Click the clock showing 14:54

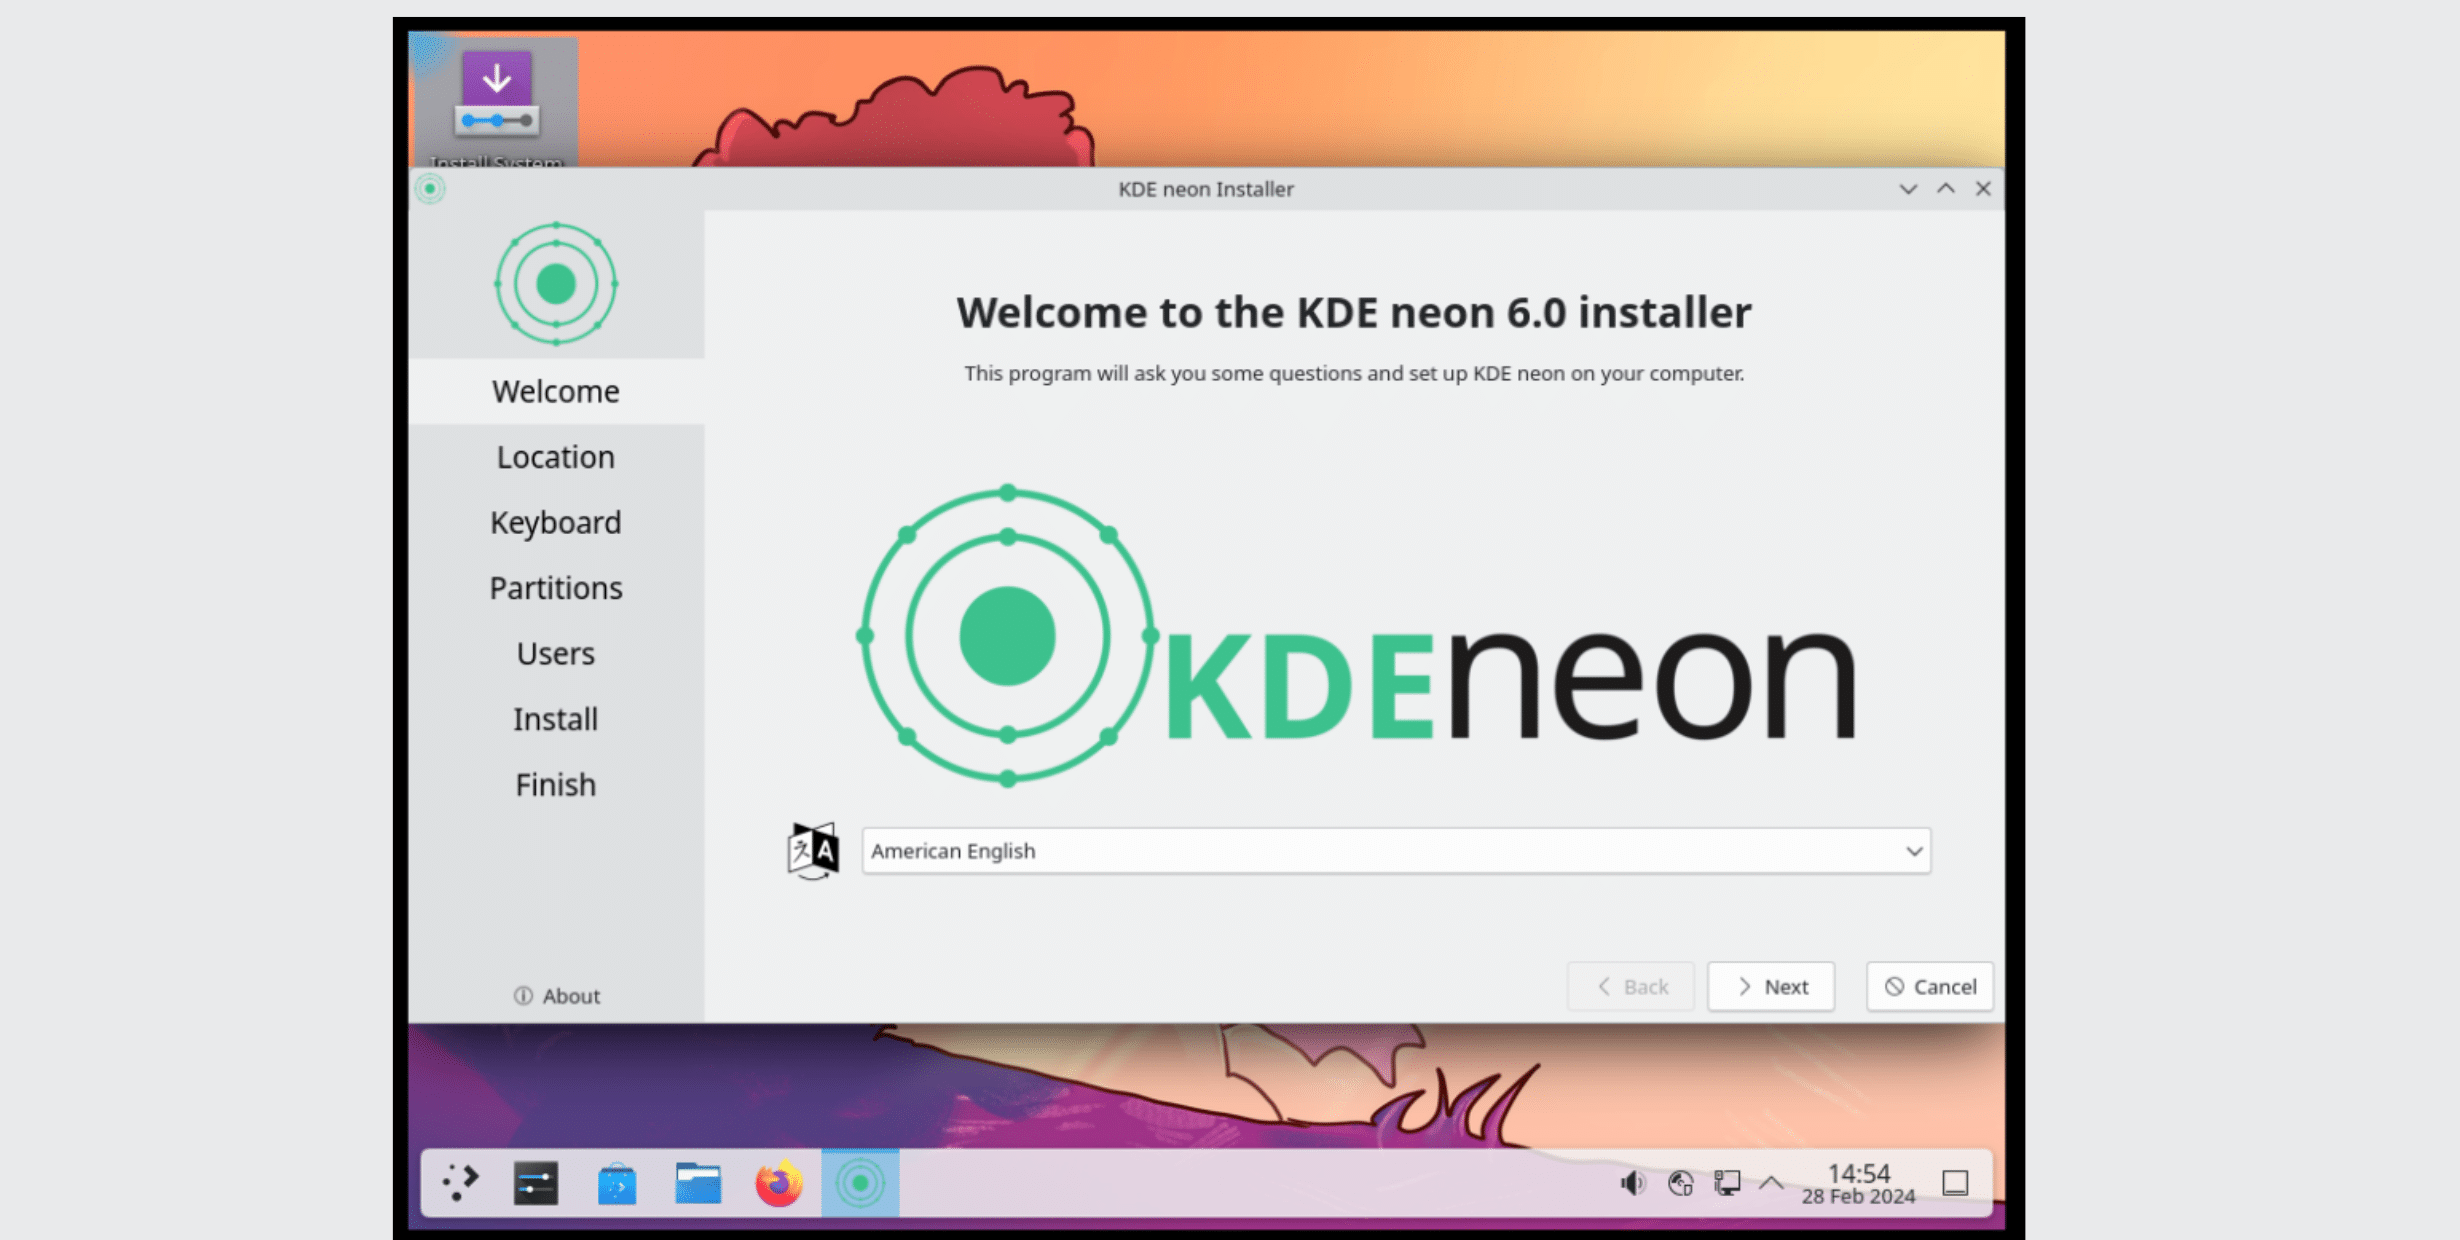(x=1858, y=1183)
